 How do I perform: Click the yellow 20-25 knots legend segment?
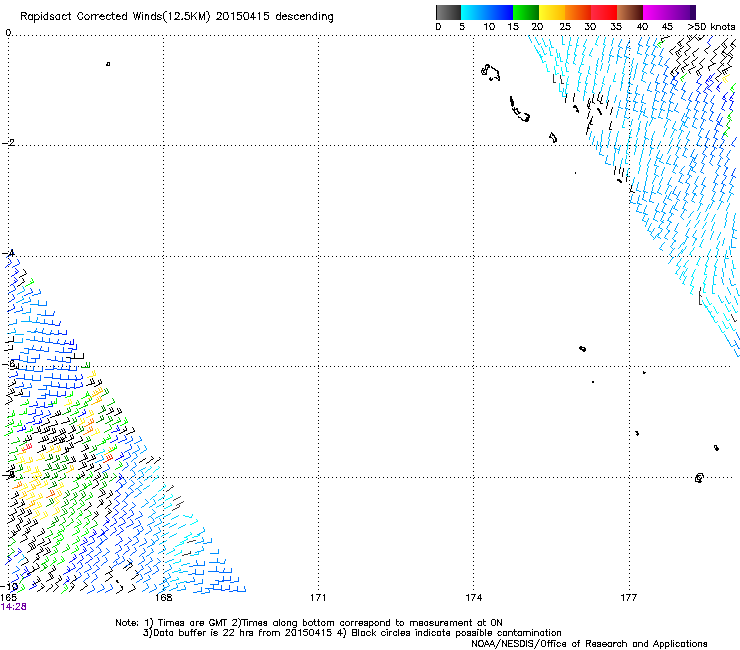(x=552, y=12)
